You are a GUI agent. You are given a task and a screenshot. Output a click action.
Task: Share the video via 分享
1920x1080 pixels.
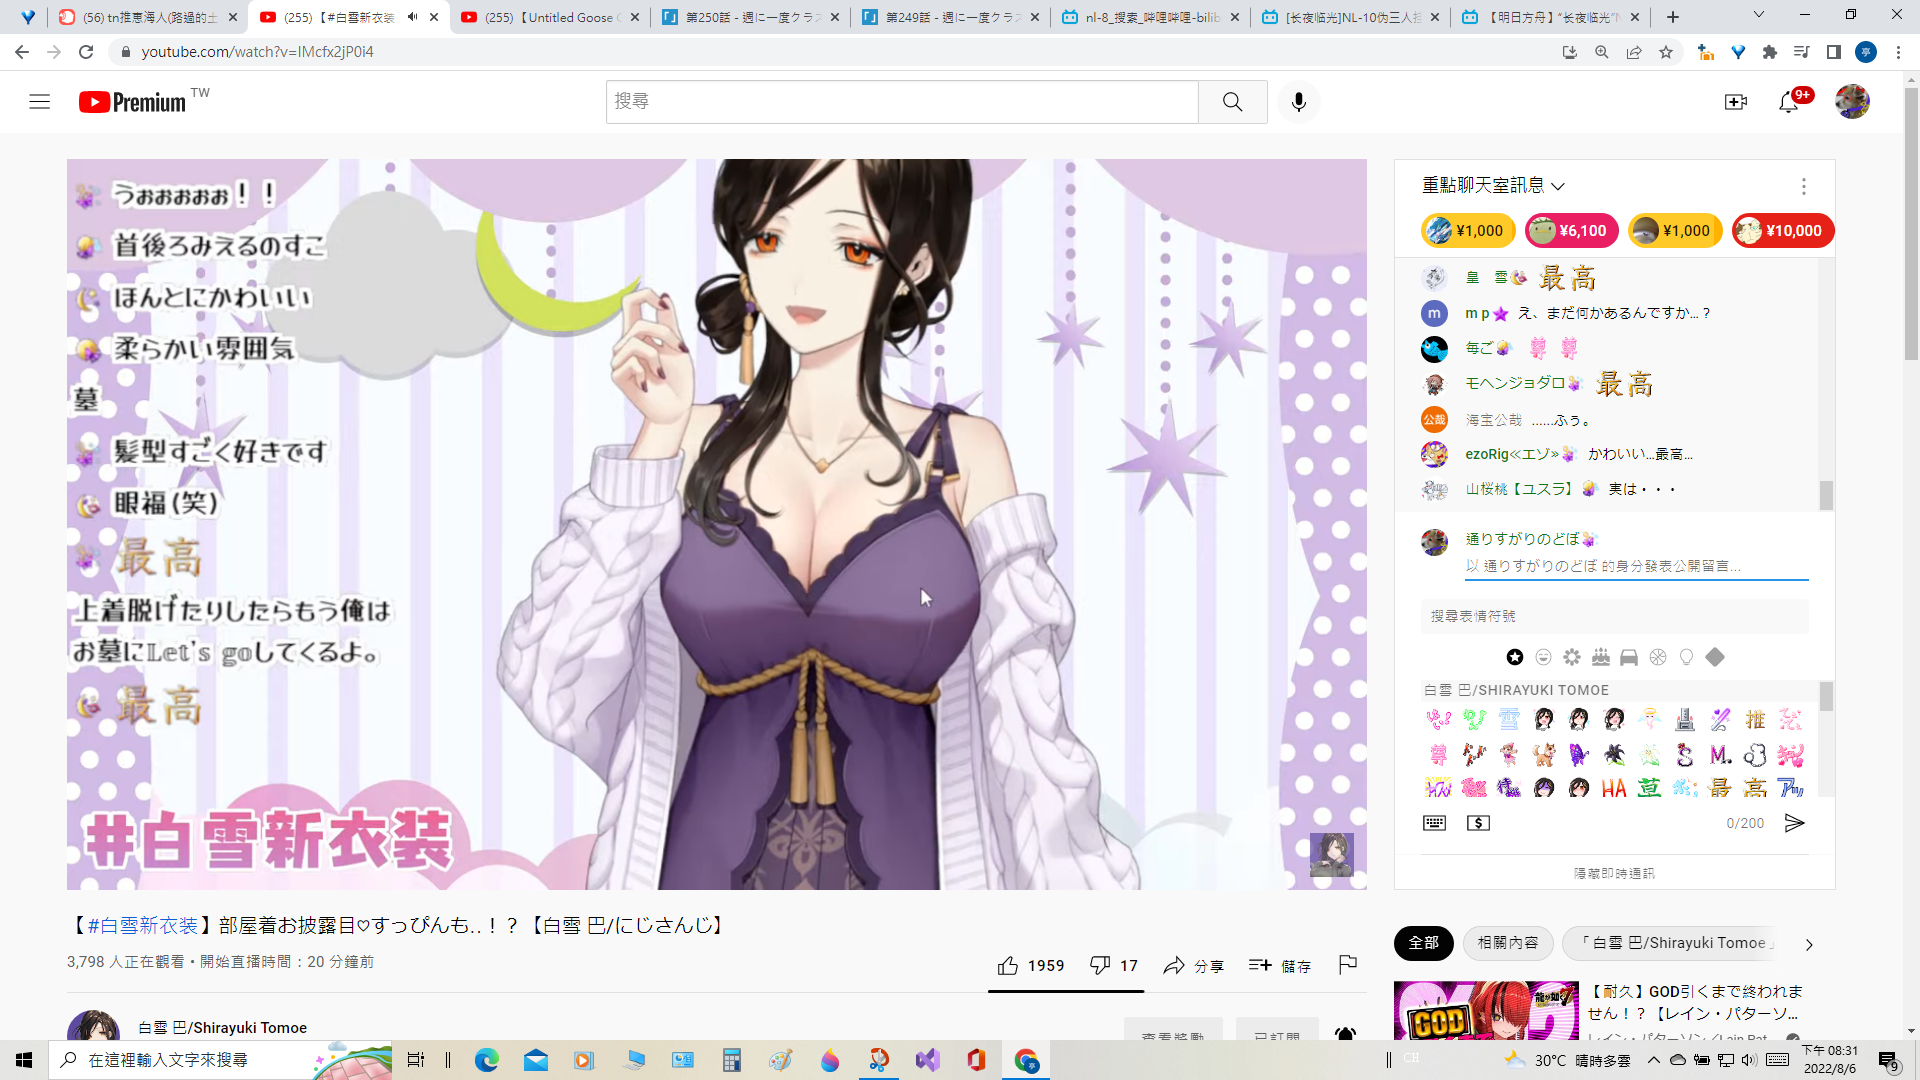click(x=1194, y=966)
